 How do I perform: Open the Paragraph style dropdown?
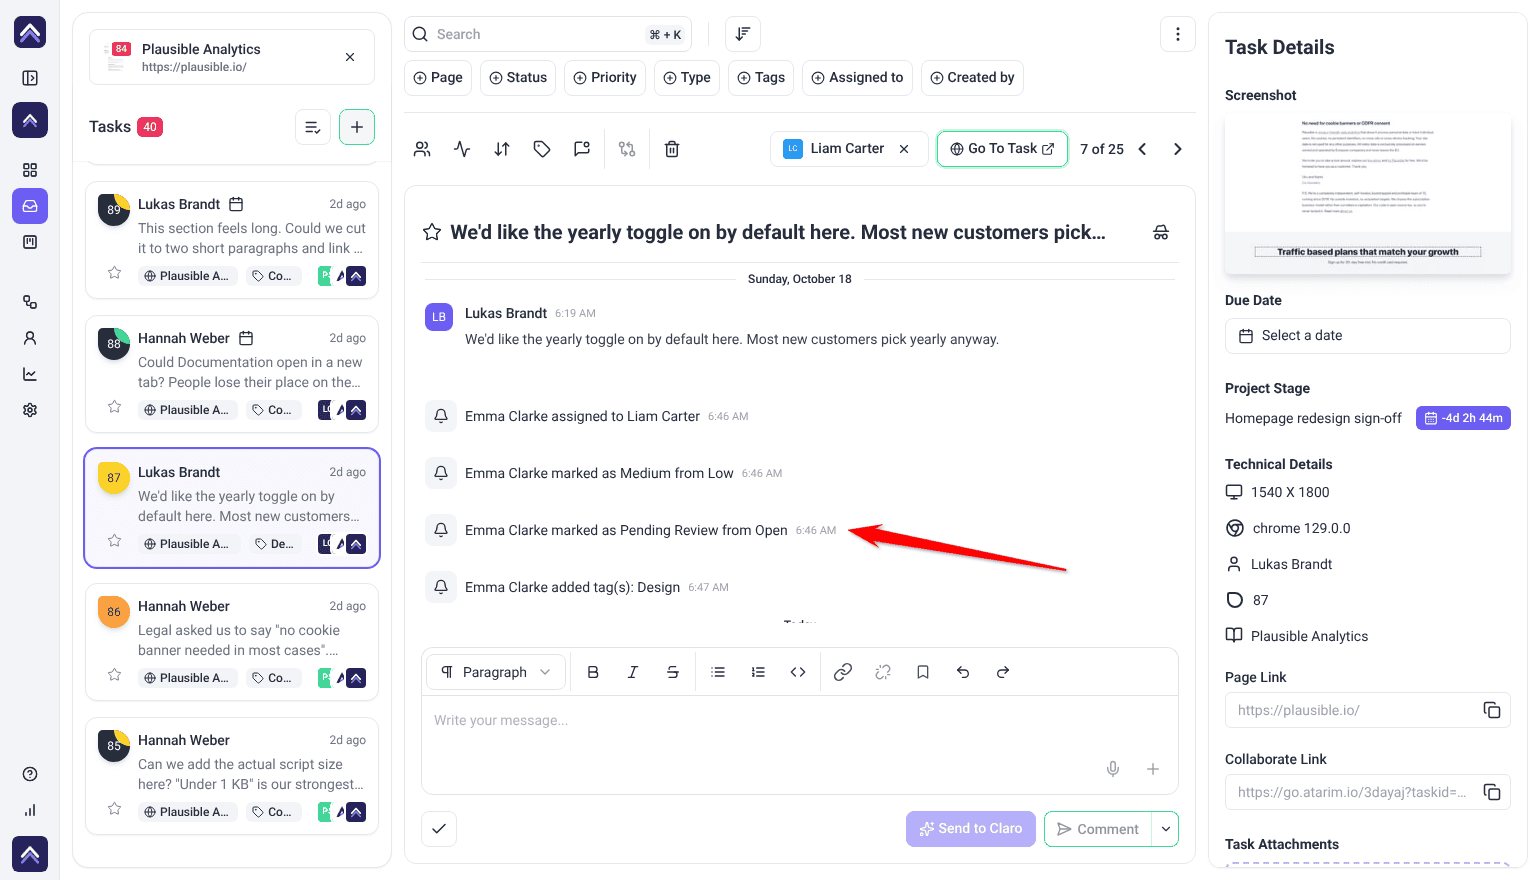[496, 672]
